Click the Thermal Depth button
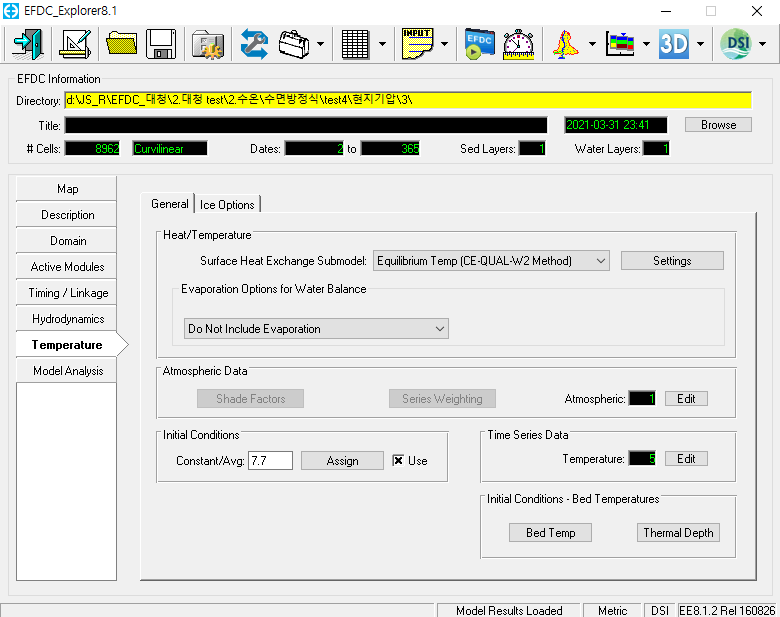 pyautogui.click(x=678, y=533)
